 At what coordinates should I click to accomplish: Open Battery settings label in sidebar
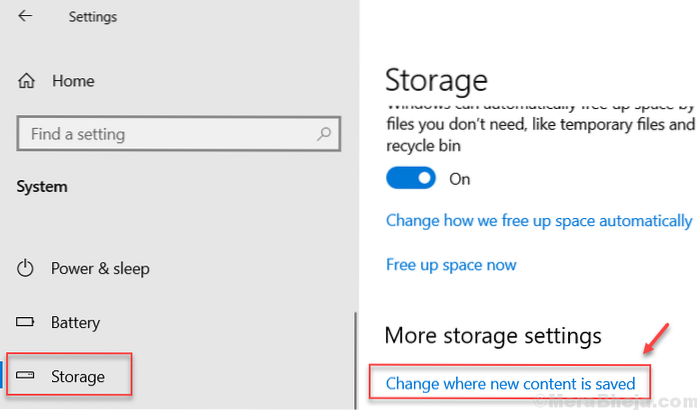75,322
